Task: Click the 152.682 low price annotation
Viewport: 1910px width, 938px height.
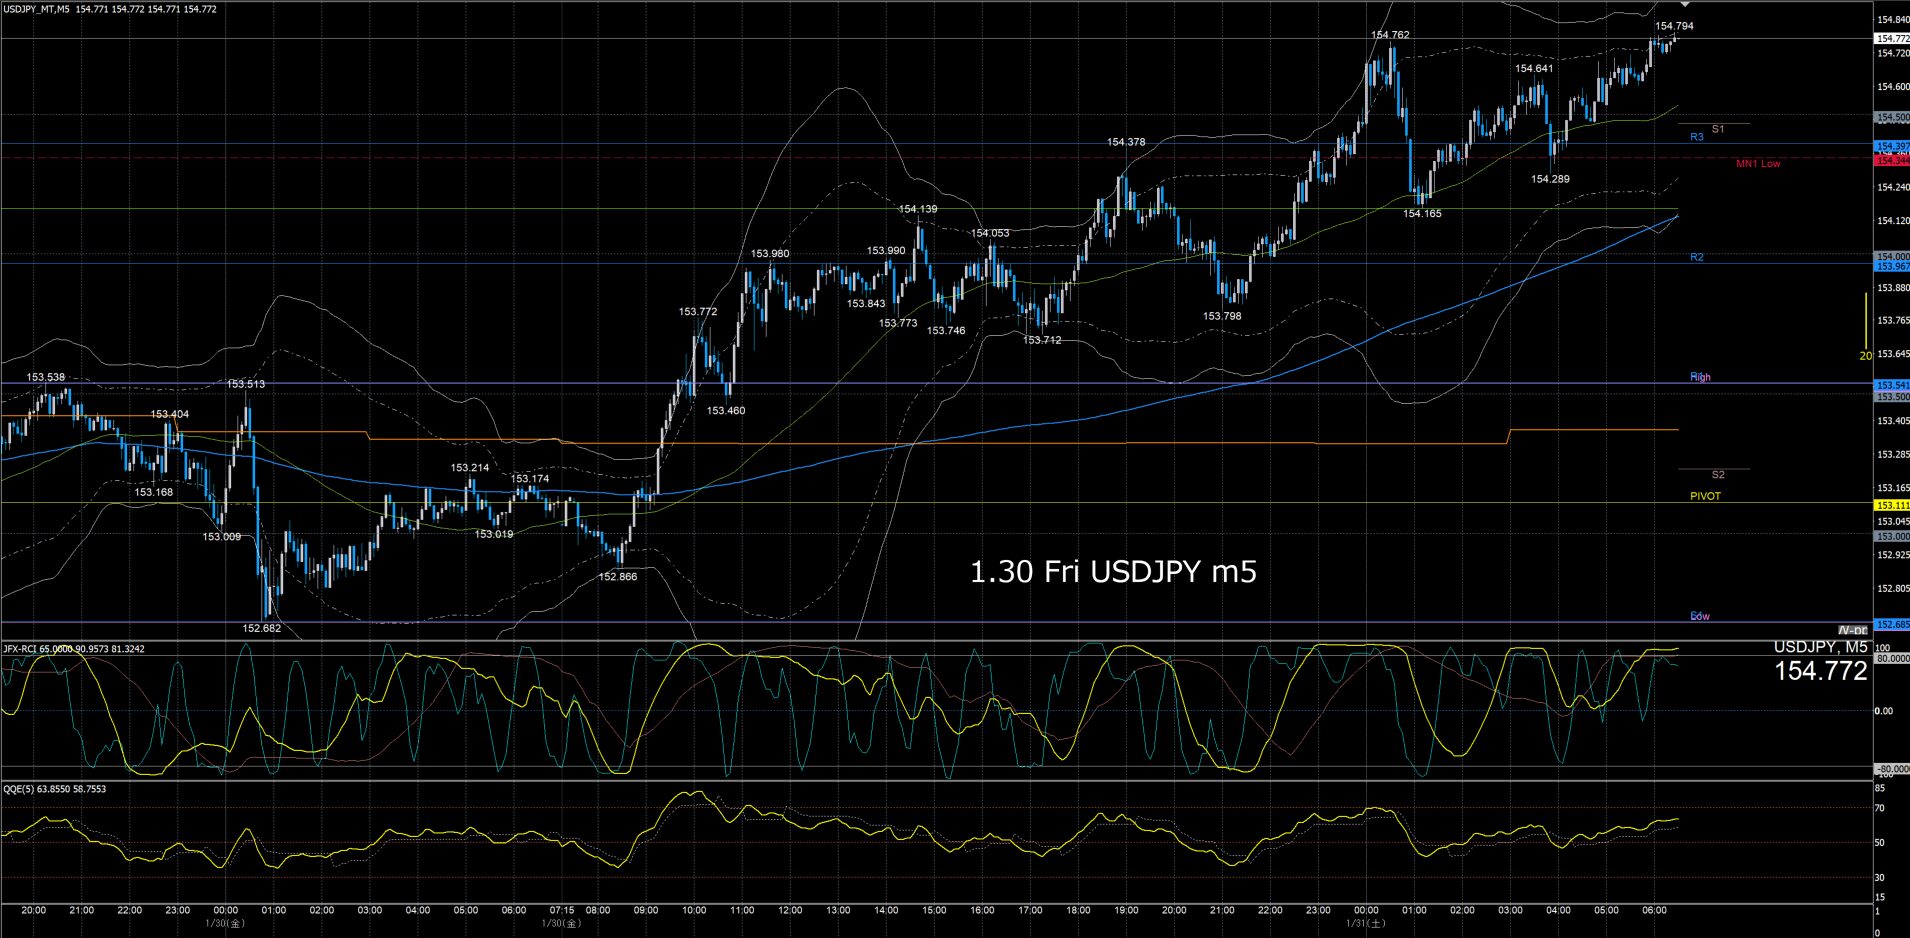Action: [262, 628]
